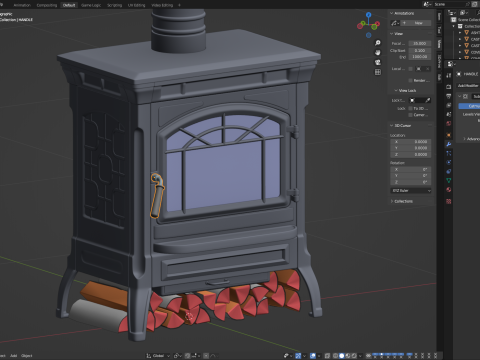Open the Particles properties tab icon
480x360 pixels.
click(449, 153)
